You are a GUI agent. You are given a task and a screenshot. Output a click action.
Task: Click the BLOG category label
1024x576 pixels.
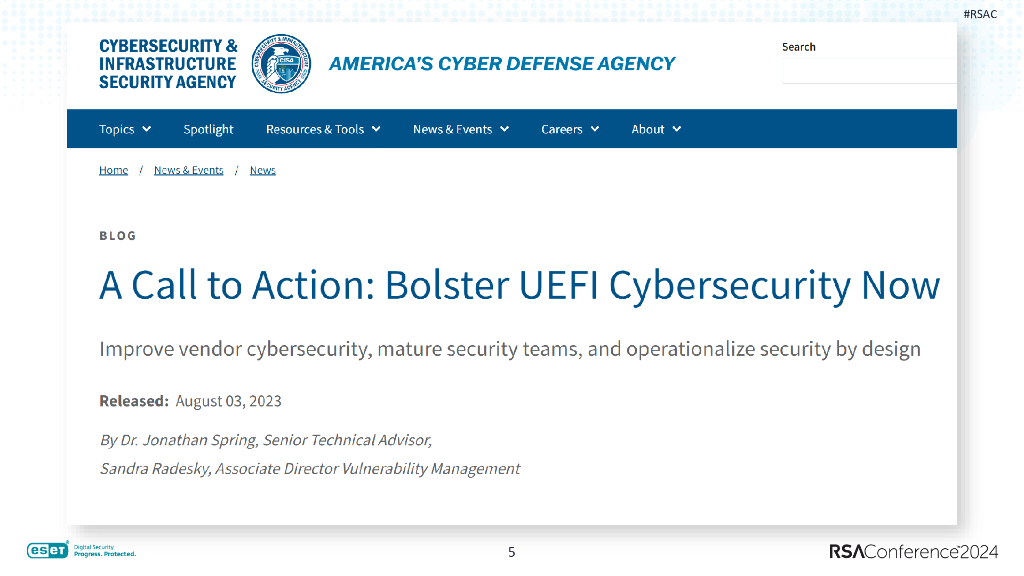(x=117, y=236)
